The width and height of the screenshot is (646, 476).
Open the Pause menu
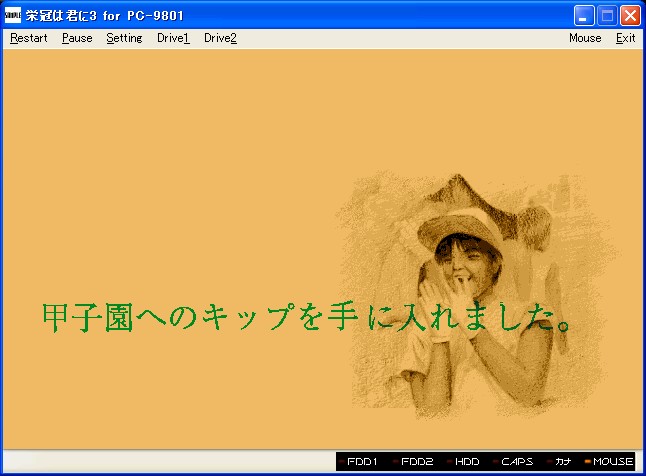[x=77, y=38]
